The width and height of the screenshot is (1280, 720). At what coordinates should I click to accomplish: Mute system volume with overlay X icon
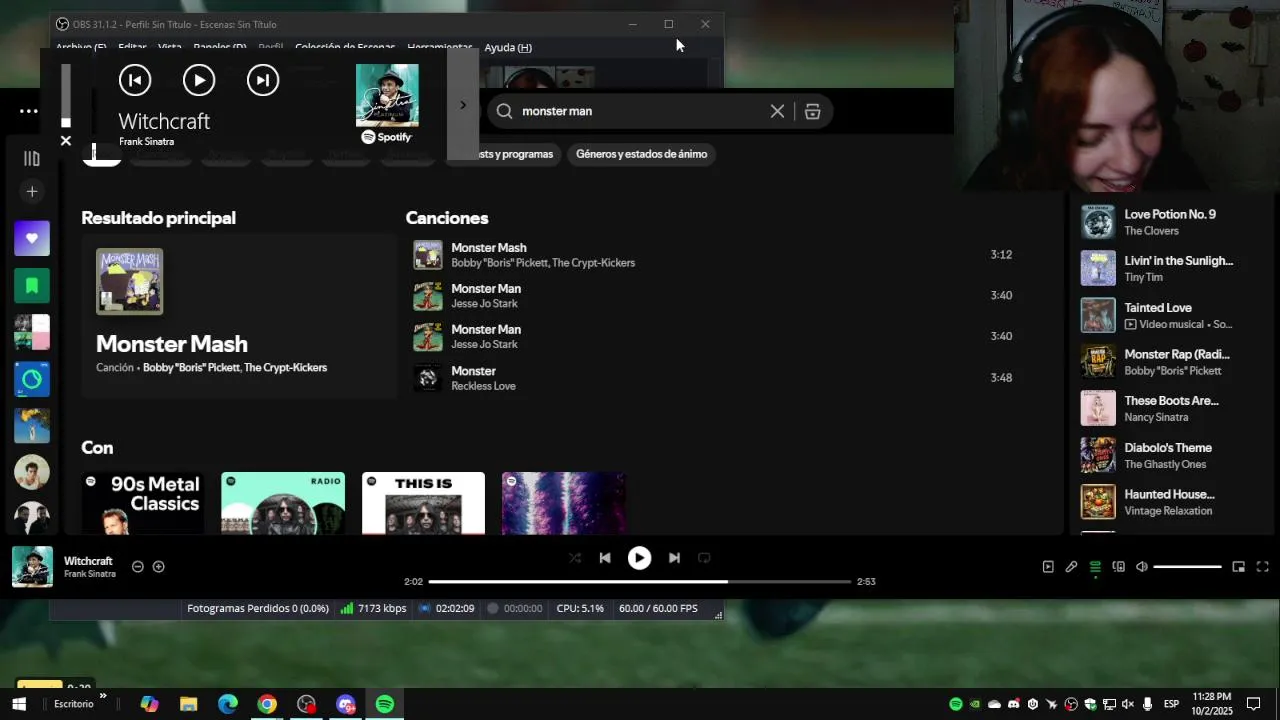(x=66, y=141)
